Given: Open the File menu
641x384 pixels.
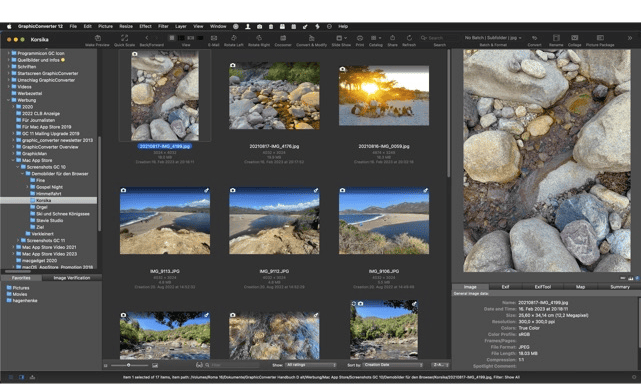Looking at the screenshot, I should click(x=73, y=26).
